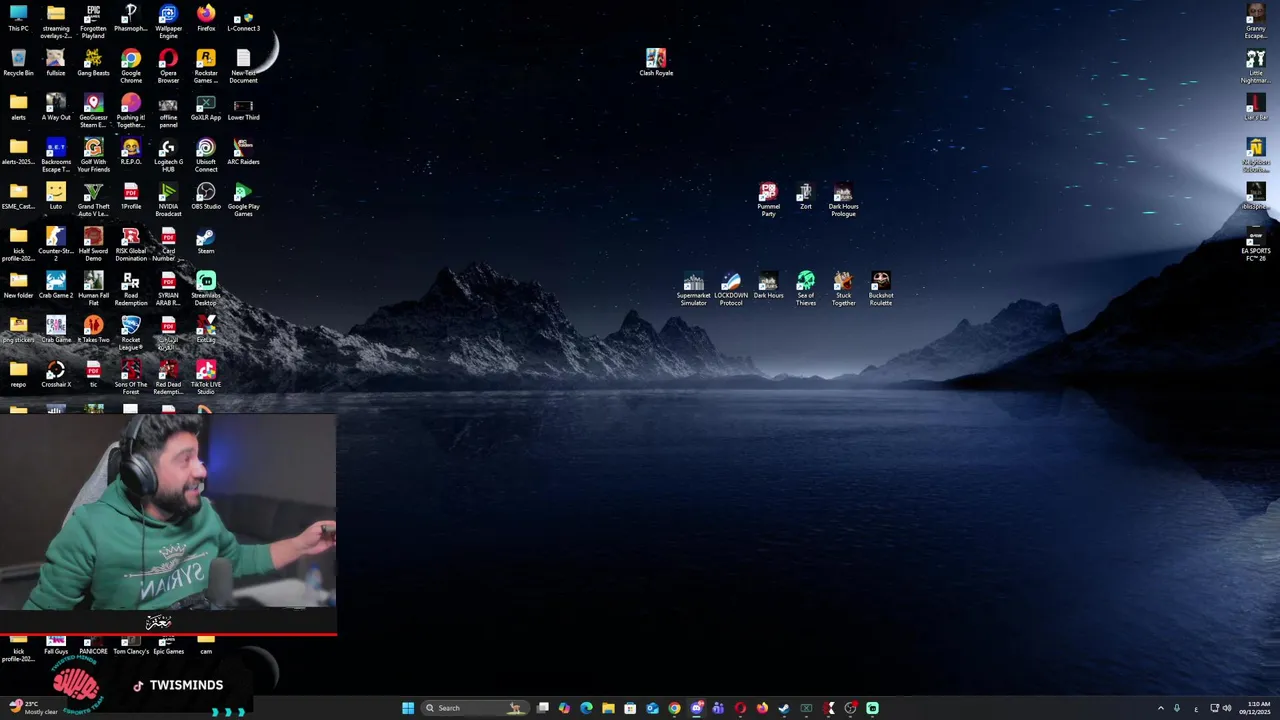This screenshot has width=1280, height=720.
Task: Open Counter-Strike 2 desktop icon
Action: (x=56, y=245)
